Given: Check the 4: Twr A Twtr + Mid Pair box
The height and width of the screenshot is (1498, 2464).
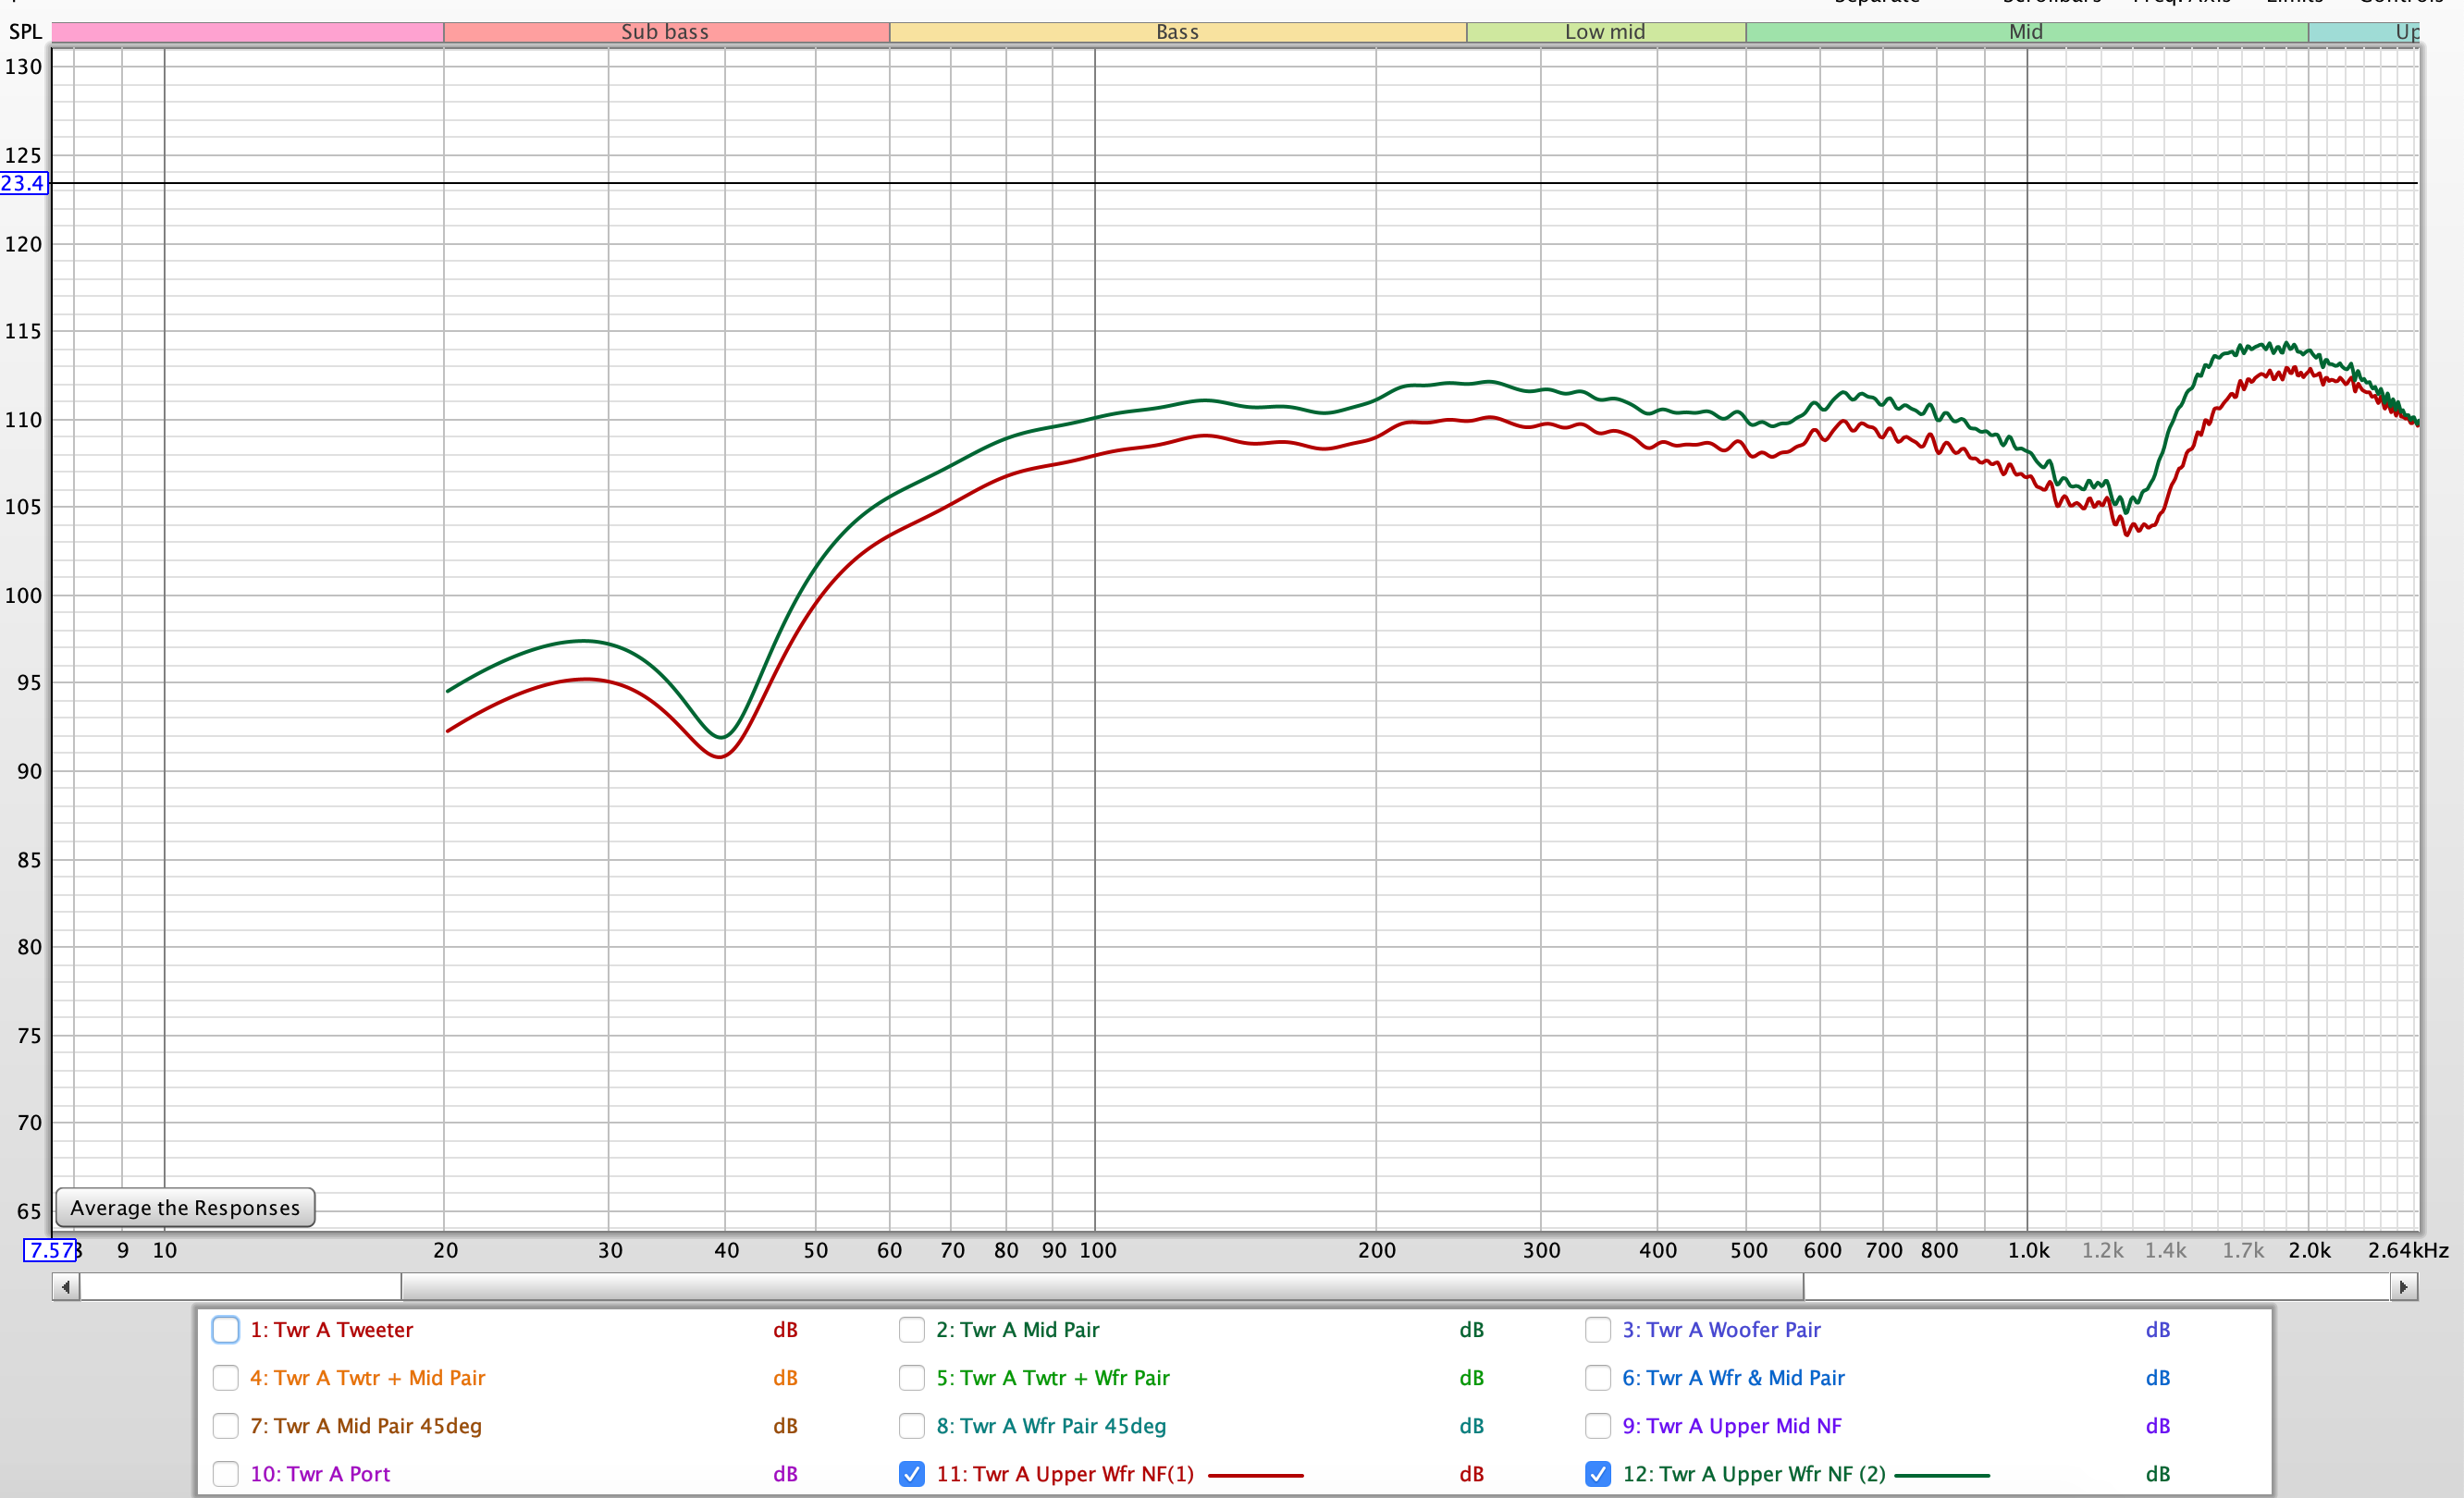Looking at the screenshot, I should point(226,1377).
